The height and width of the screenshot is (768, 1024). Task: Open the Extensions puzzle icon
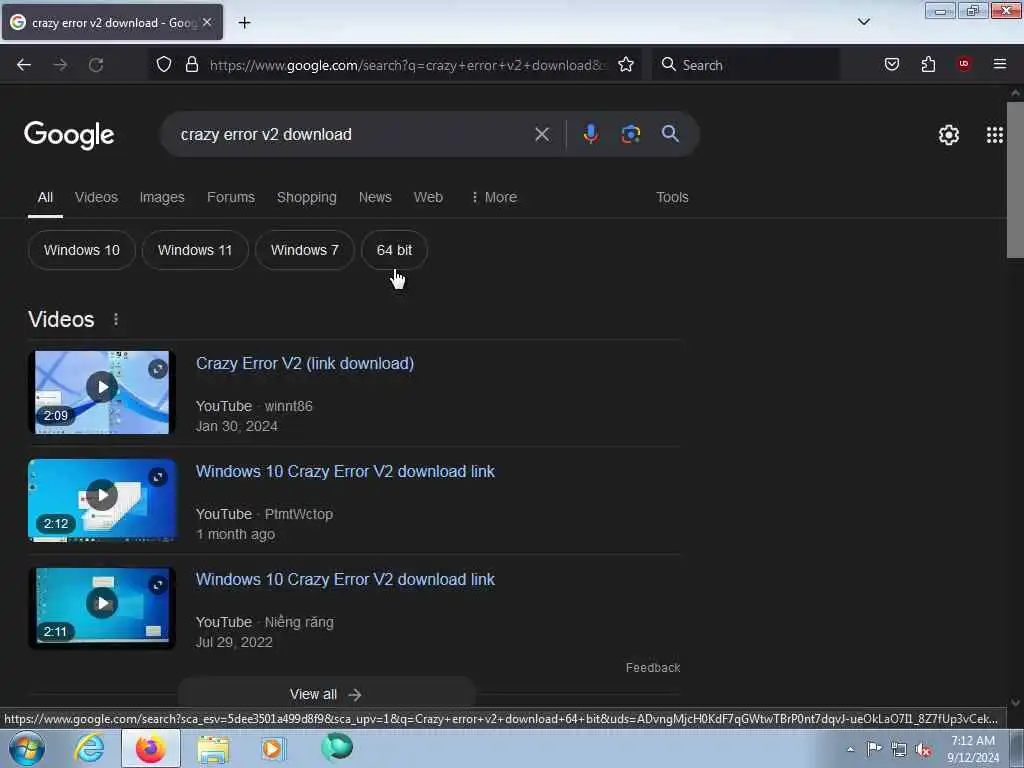pyautogui.click(x=928, y=64)
